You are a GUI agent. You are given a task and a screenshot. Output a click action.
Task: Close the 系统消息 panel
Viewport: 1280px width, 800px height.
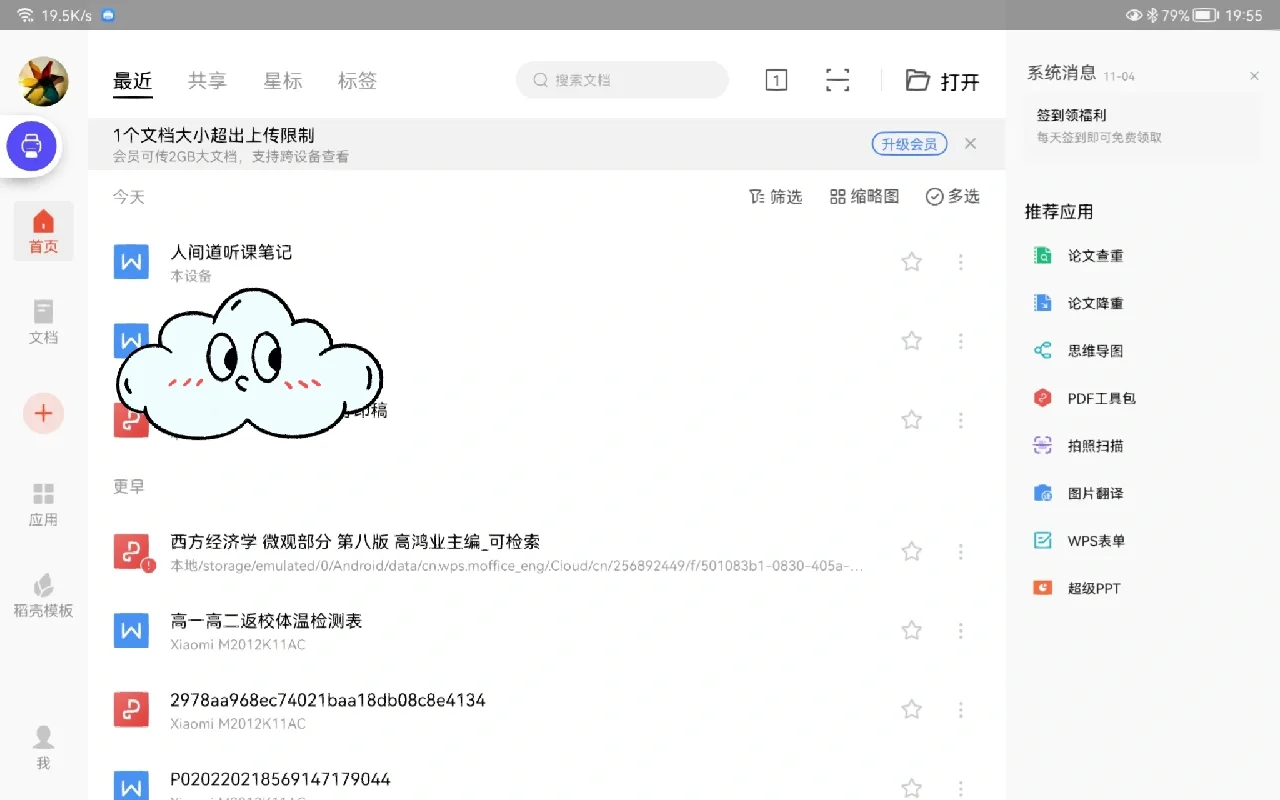[1254, 76]
